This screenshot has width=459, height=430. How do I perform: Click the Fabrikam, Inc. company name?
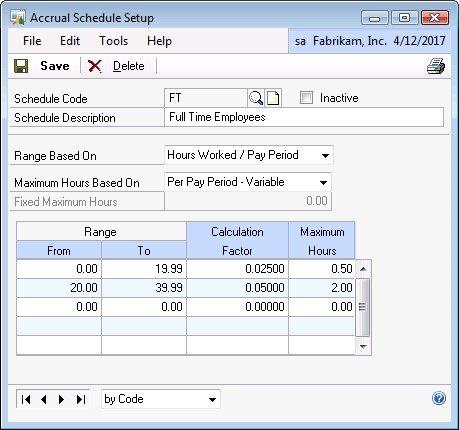pos(350,41)
